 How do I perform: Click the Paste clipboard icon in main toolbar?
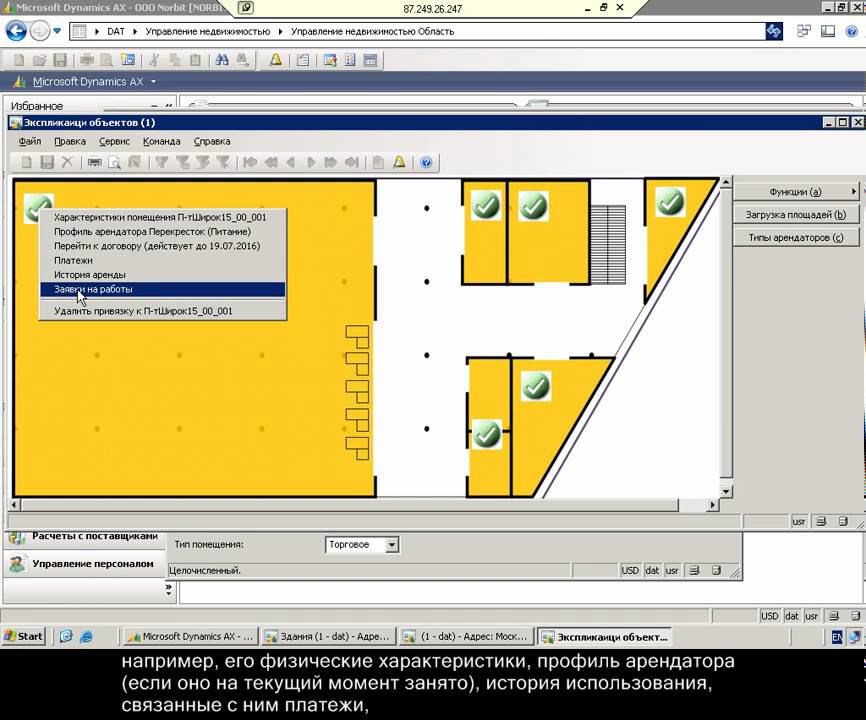[195, 60]
